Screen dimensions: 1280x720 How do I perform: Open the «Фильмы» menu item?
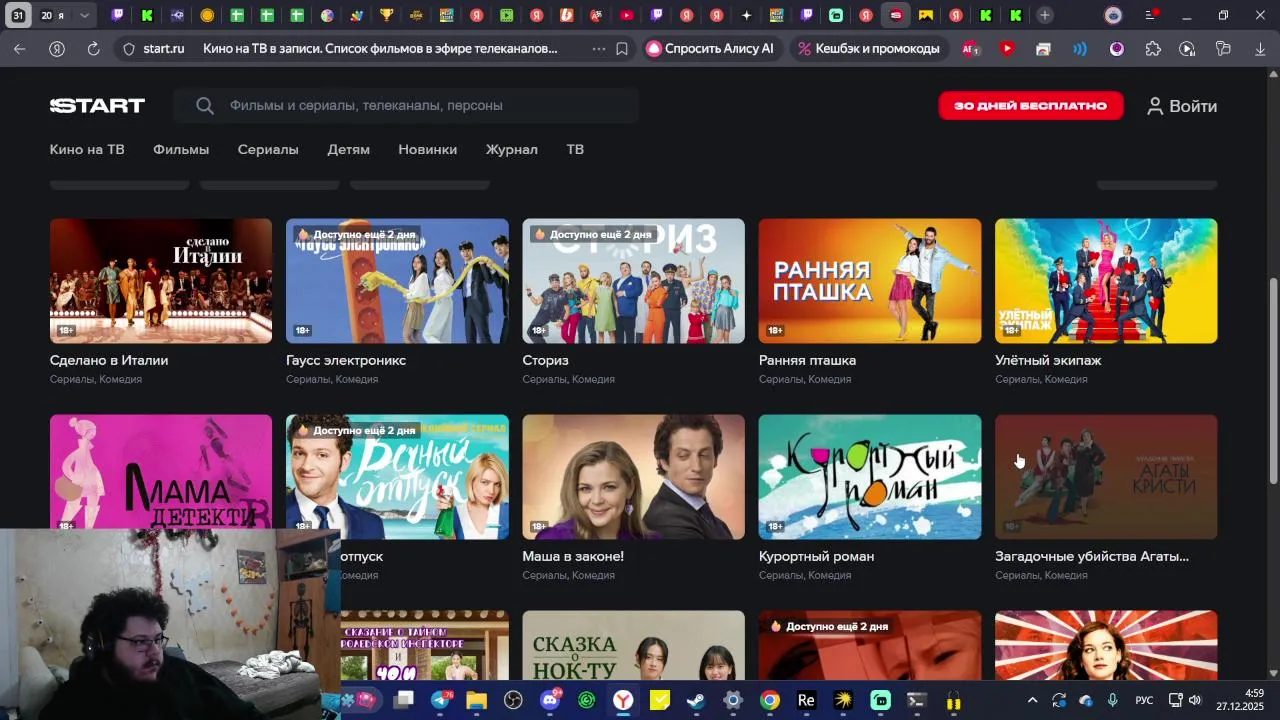click(x=181, y=149)
